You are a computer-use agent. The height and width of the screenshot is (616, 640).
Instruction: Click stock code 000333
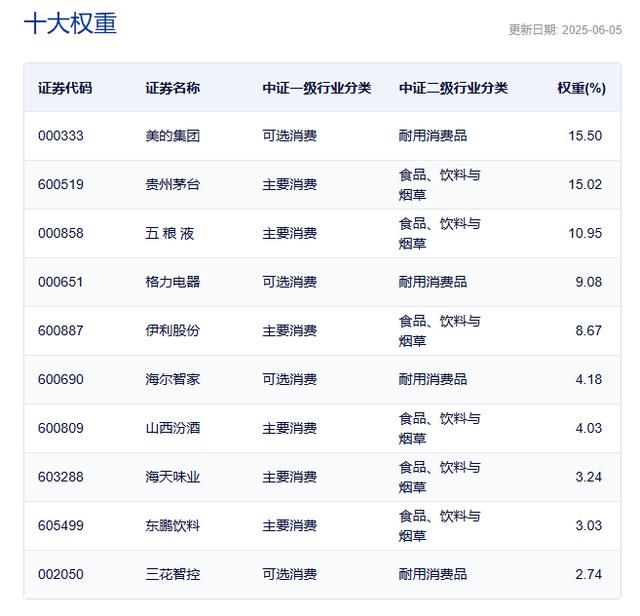pos(61,136)
